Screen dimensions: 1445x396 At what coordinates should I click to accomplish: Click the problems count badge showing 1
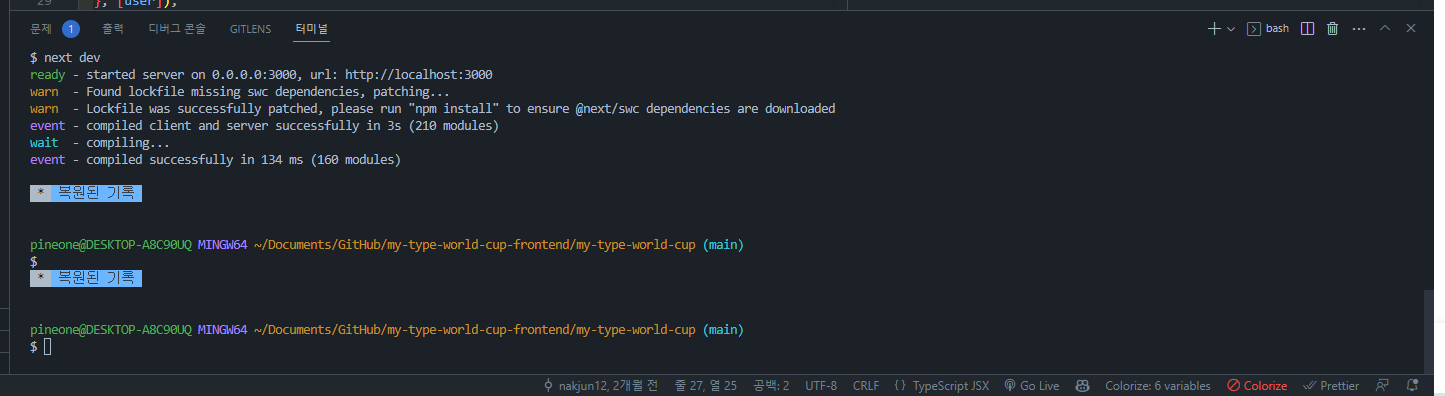71,29
